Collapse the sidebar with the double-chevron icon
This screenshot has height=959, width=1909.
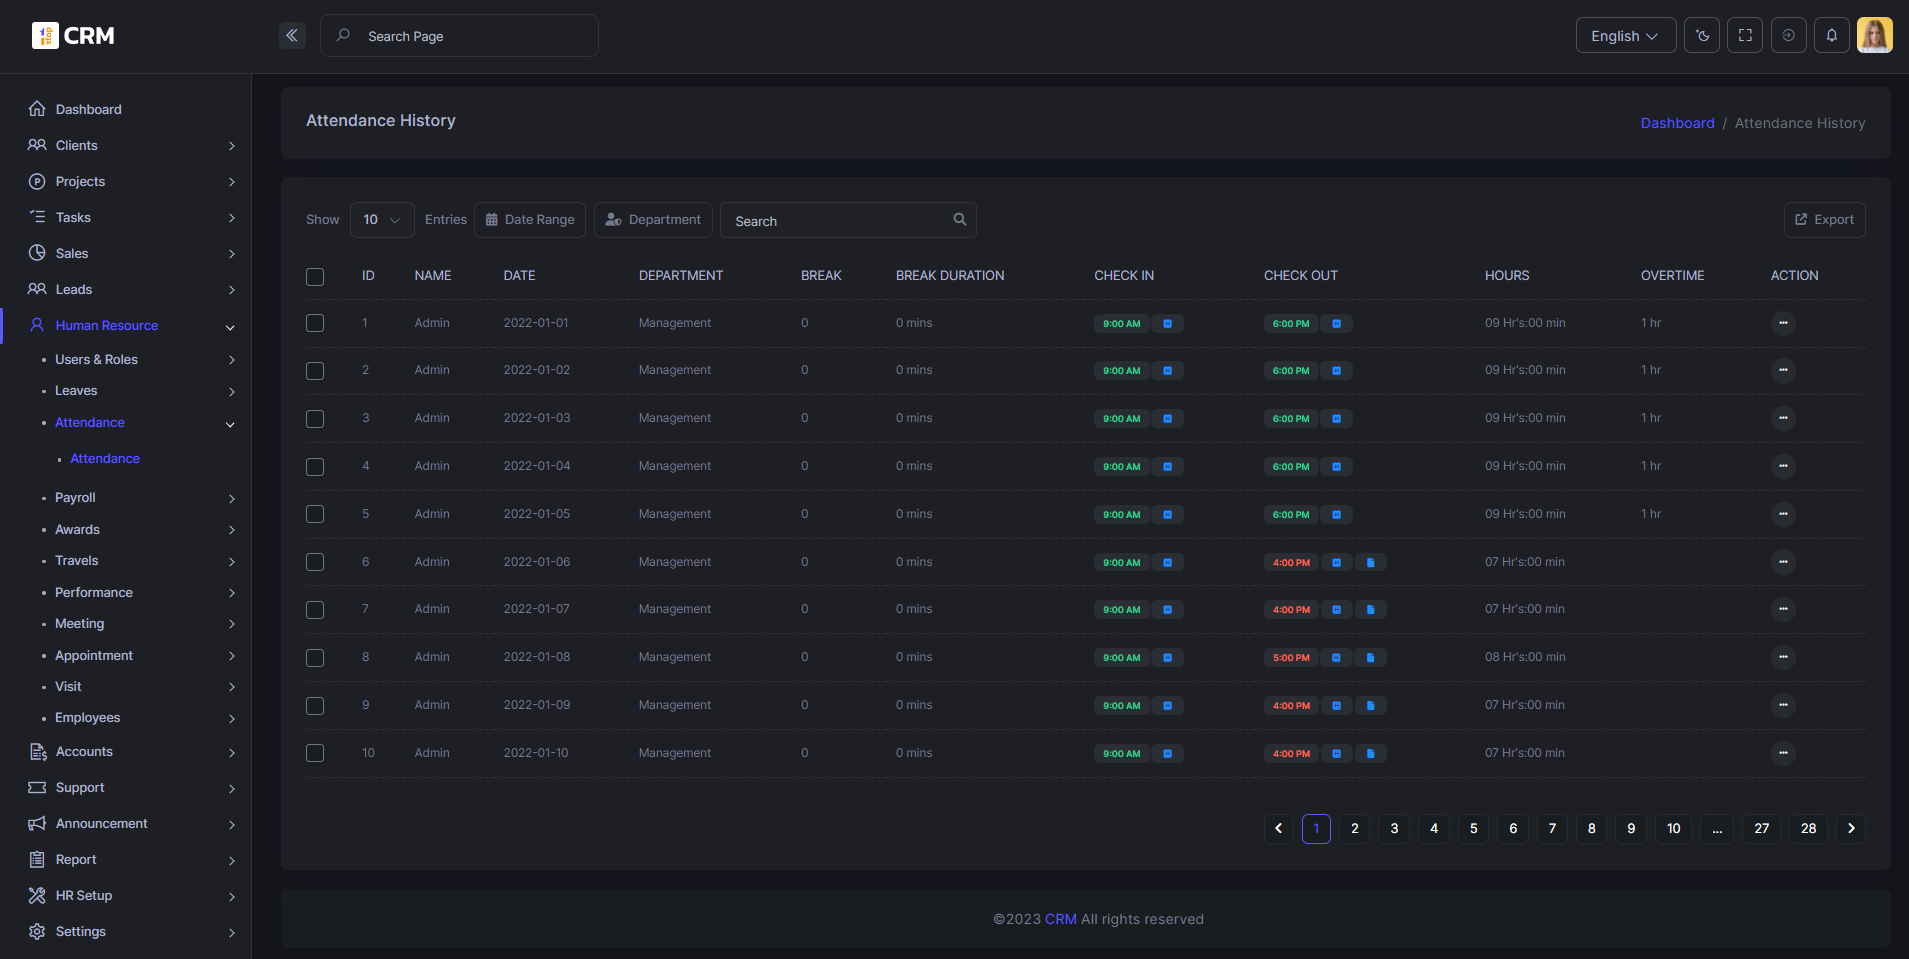[x=292, y=36]
